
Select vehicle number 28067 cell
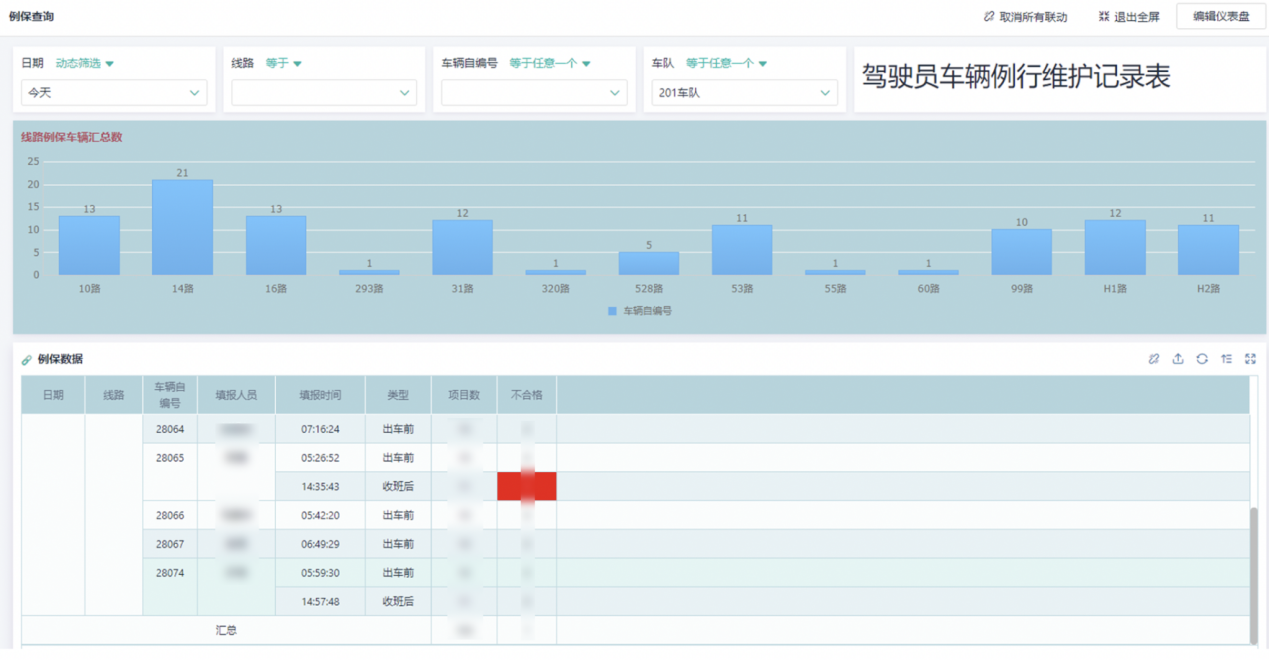click(x=170, y=544)
